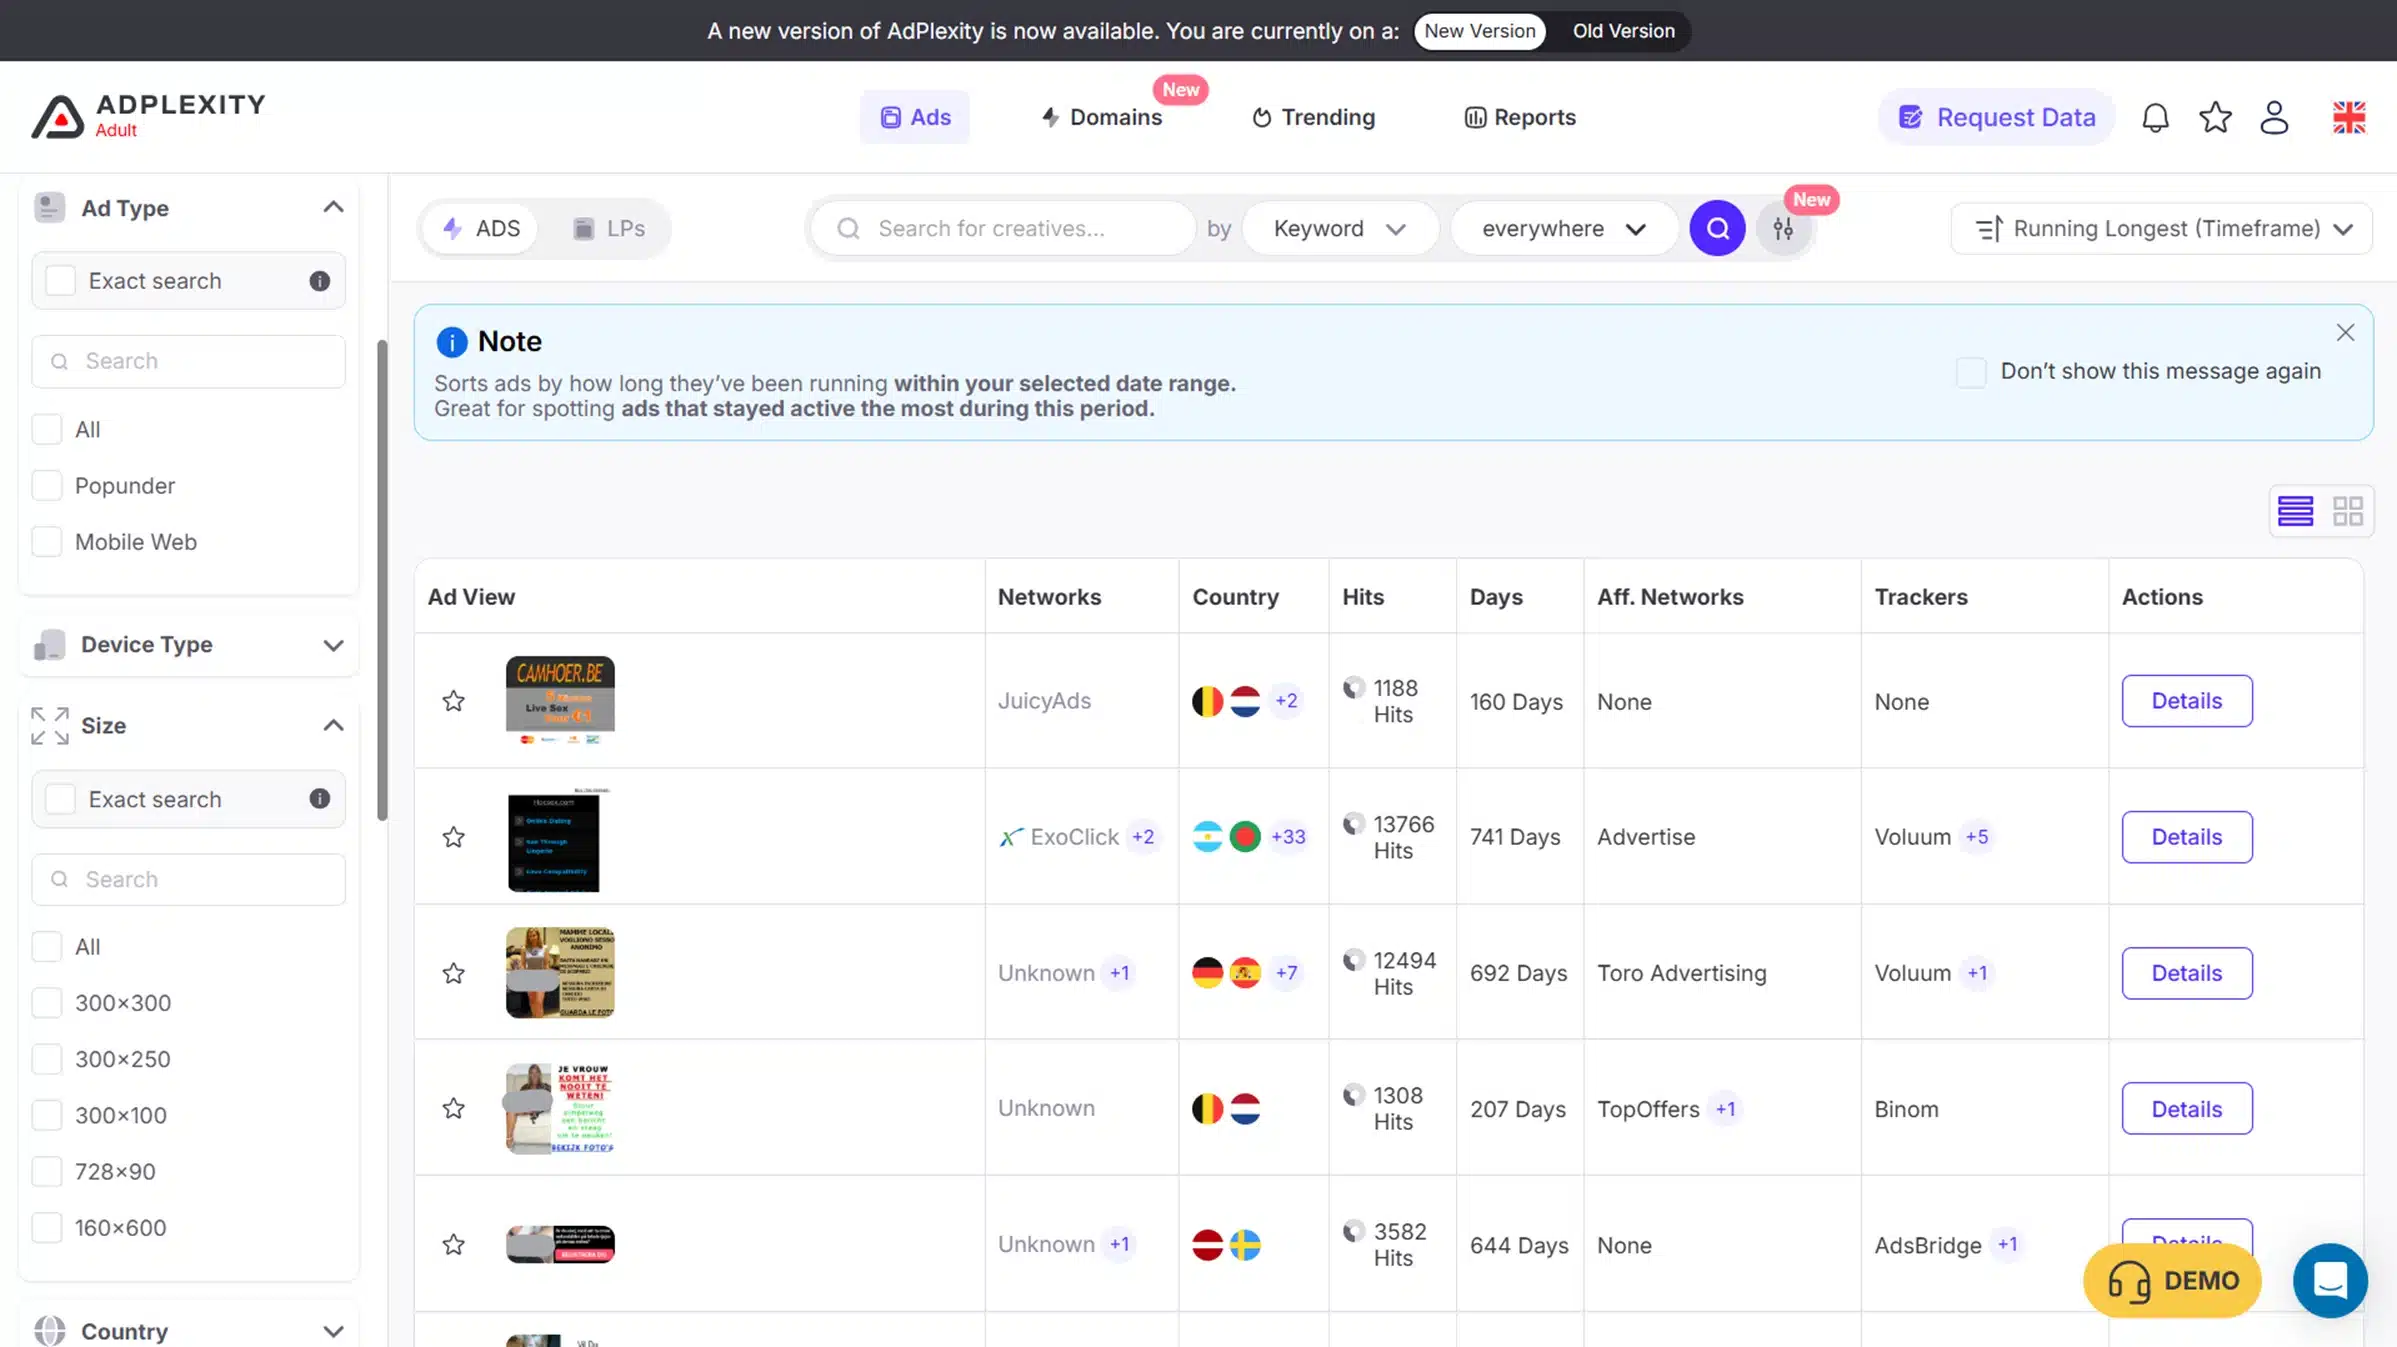Click the ExoClick network logo
This screenshot has height=1347, width=2397.
coord(1011,837)
